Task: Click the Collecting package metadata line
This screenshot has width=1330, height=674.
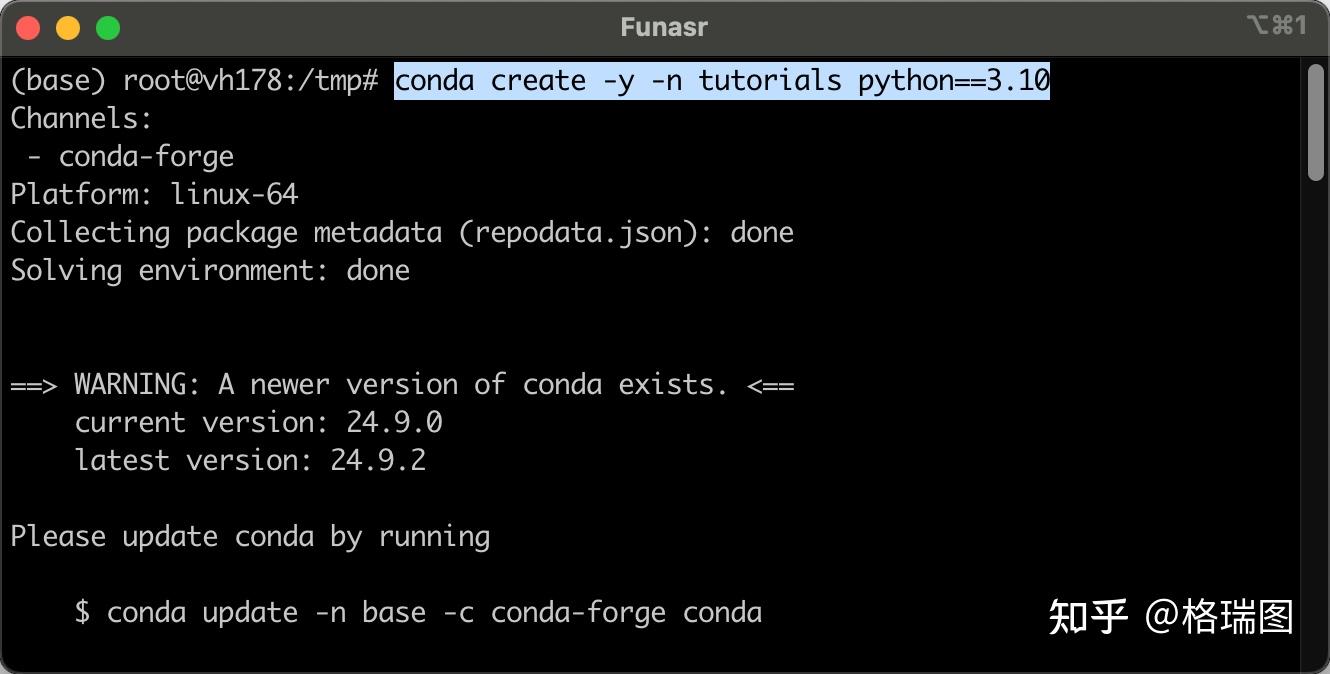Action: pos(401,233)
